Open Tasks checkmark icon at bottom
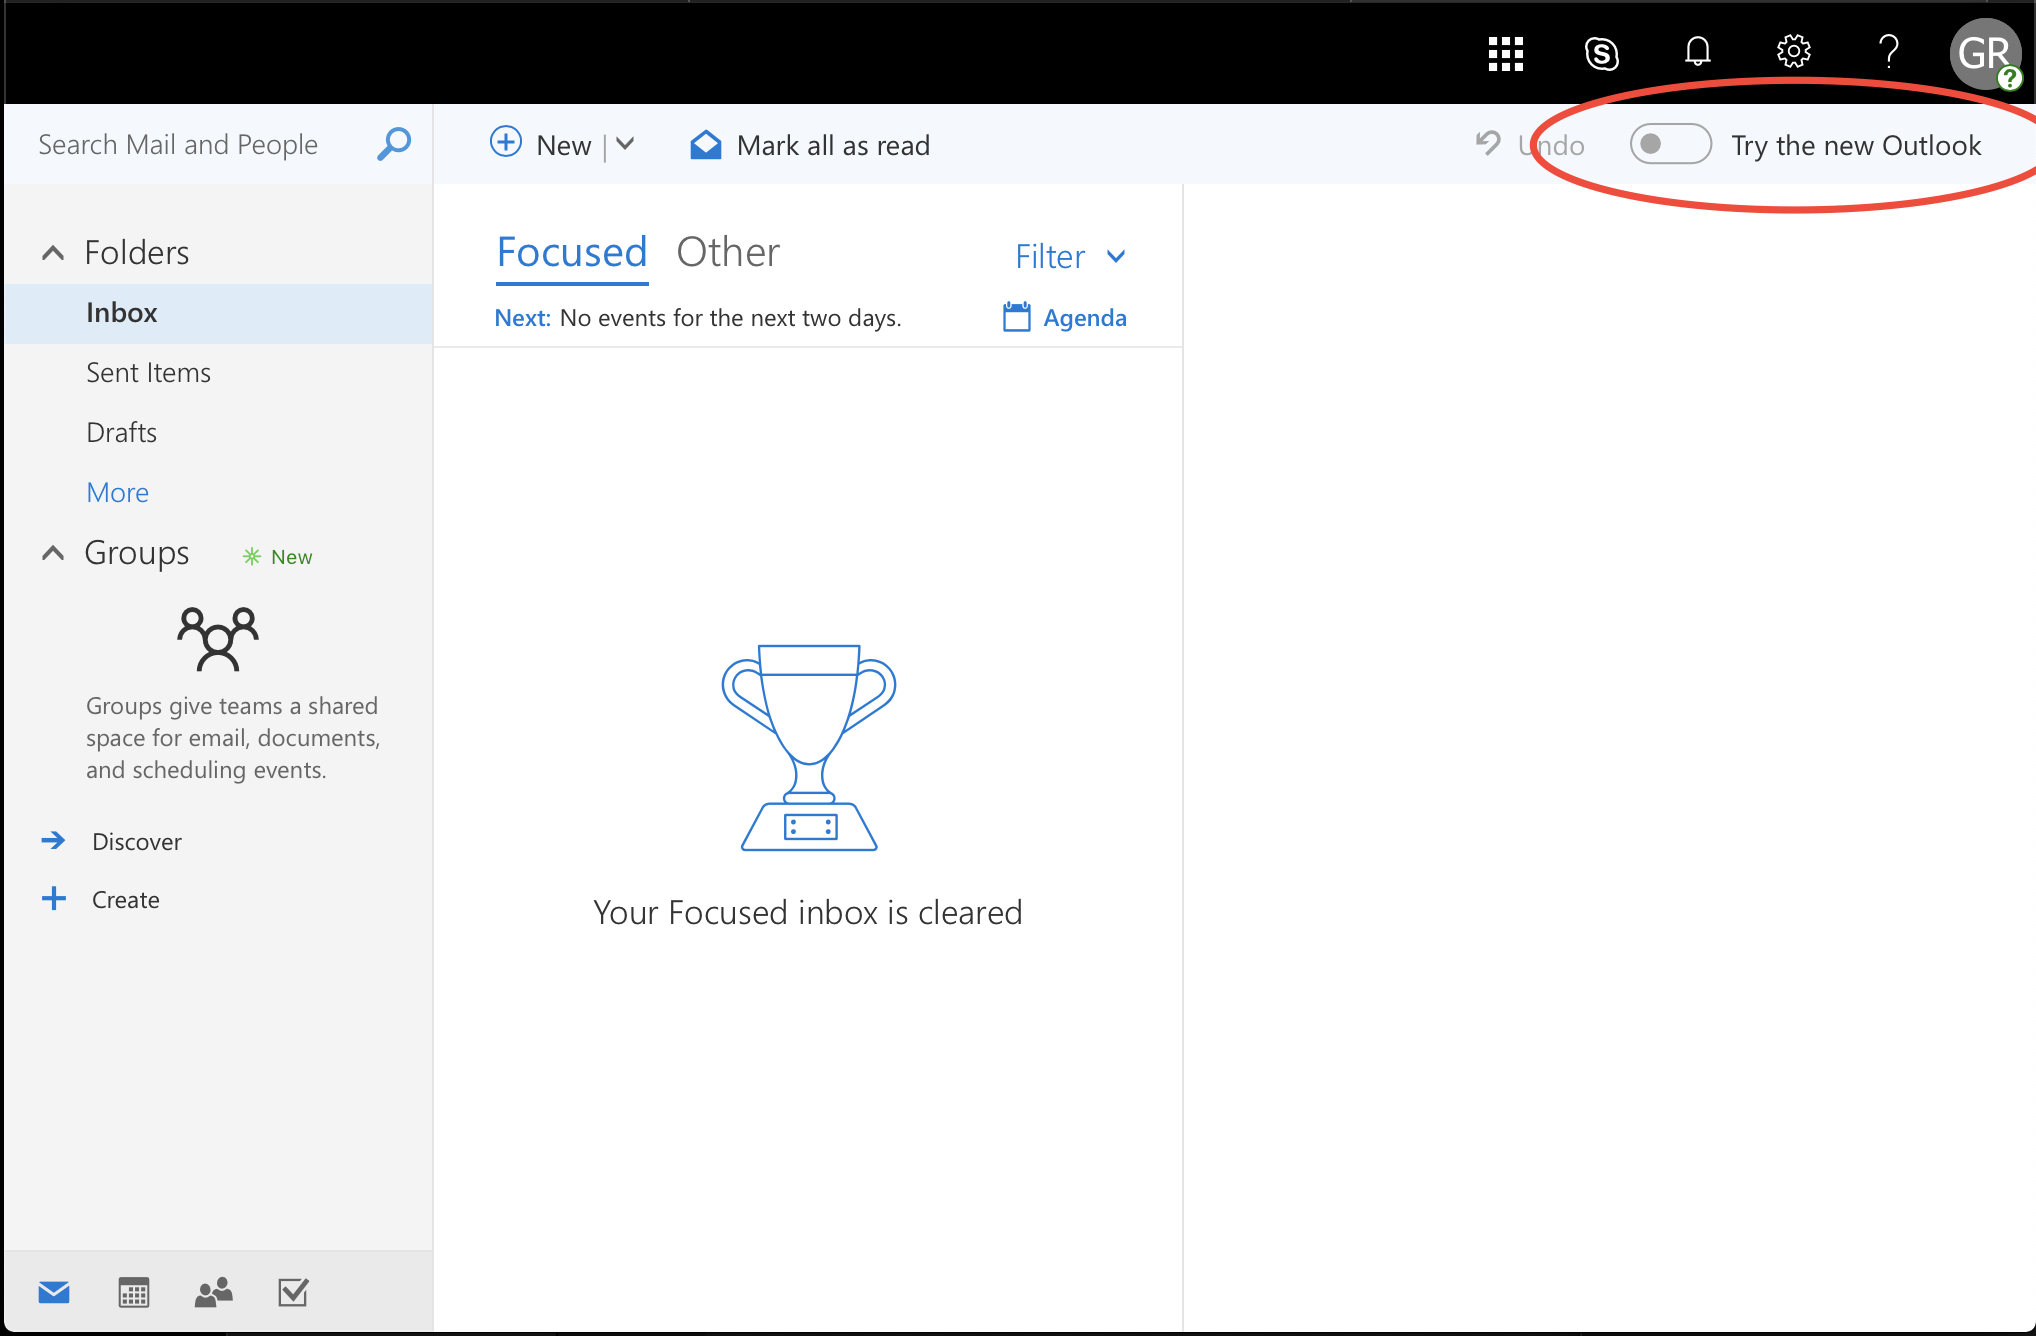2036x1336 pixels. (293, 1292)
